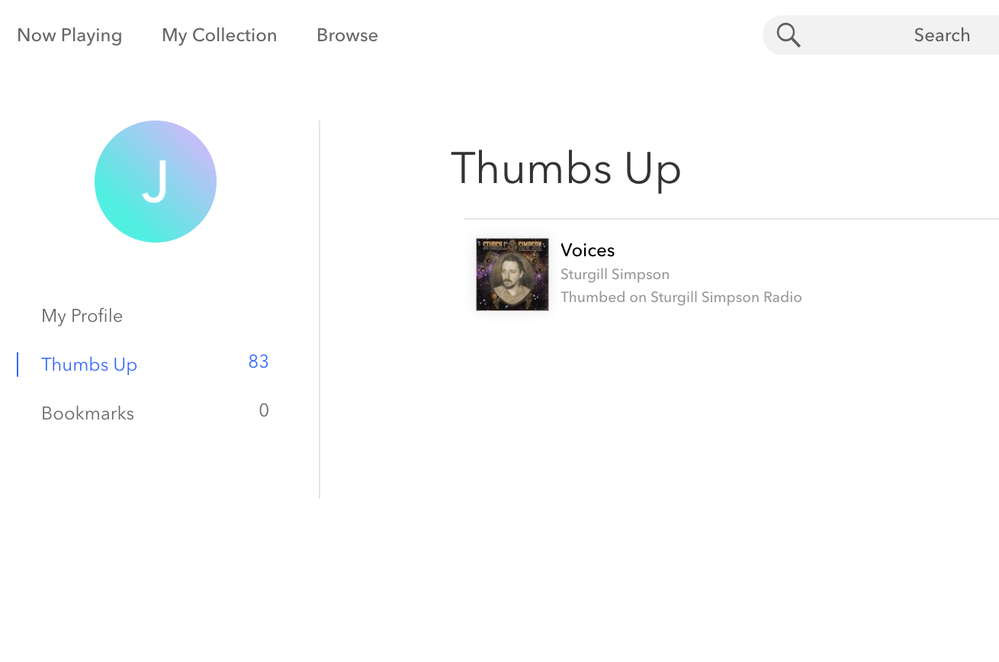Open the My Collection tab
Screen dimensions: 999x662
pyautogui.click(x=219, y=35)
